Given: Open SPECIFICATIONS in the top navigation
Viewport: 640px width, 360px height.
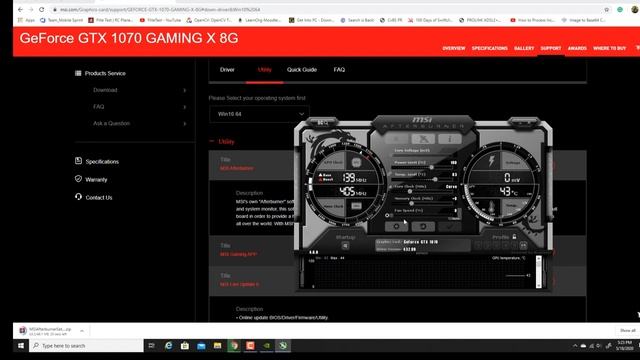Looking at the screenshot, I should [489, 48].
